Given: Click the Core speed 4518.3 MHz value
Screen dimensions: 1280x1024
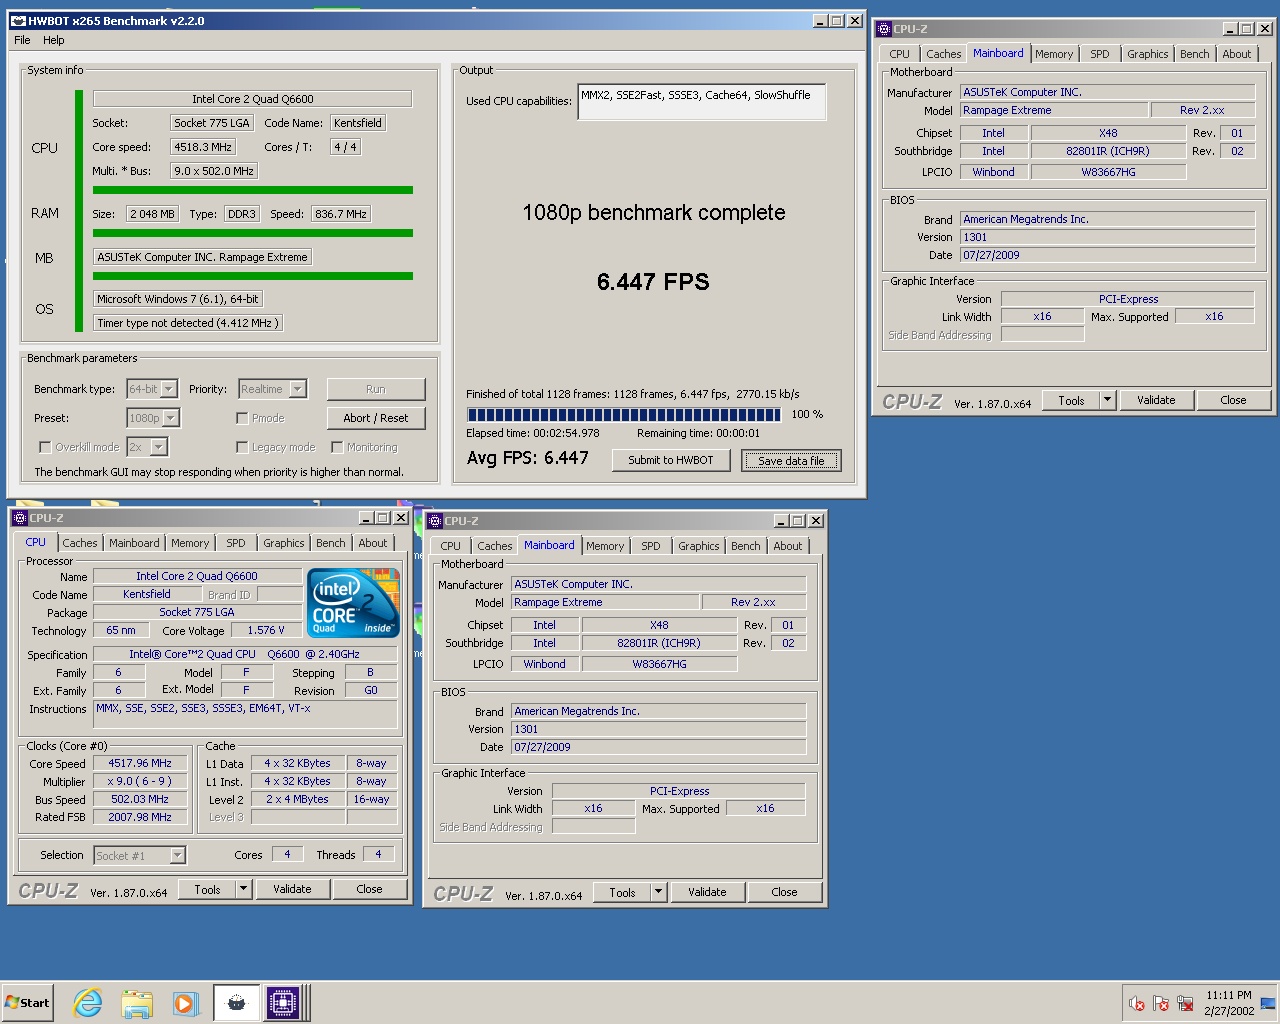Looking at the screenshot, I should pos(203,147).
